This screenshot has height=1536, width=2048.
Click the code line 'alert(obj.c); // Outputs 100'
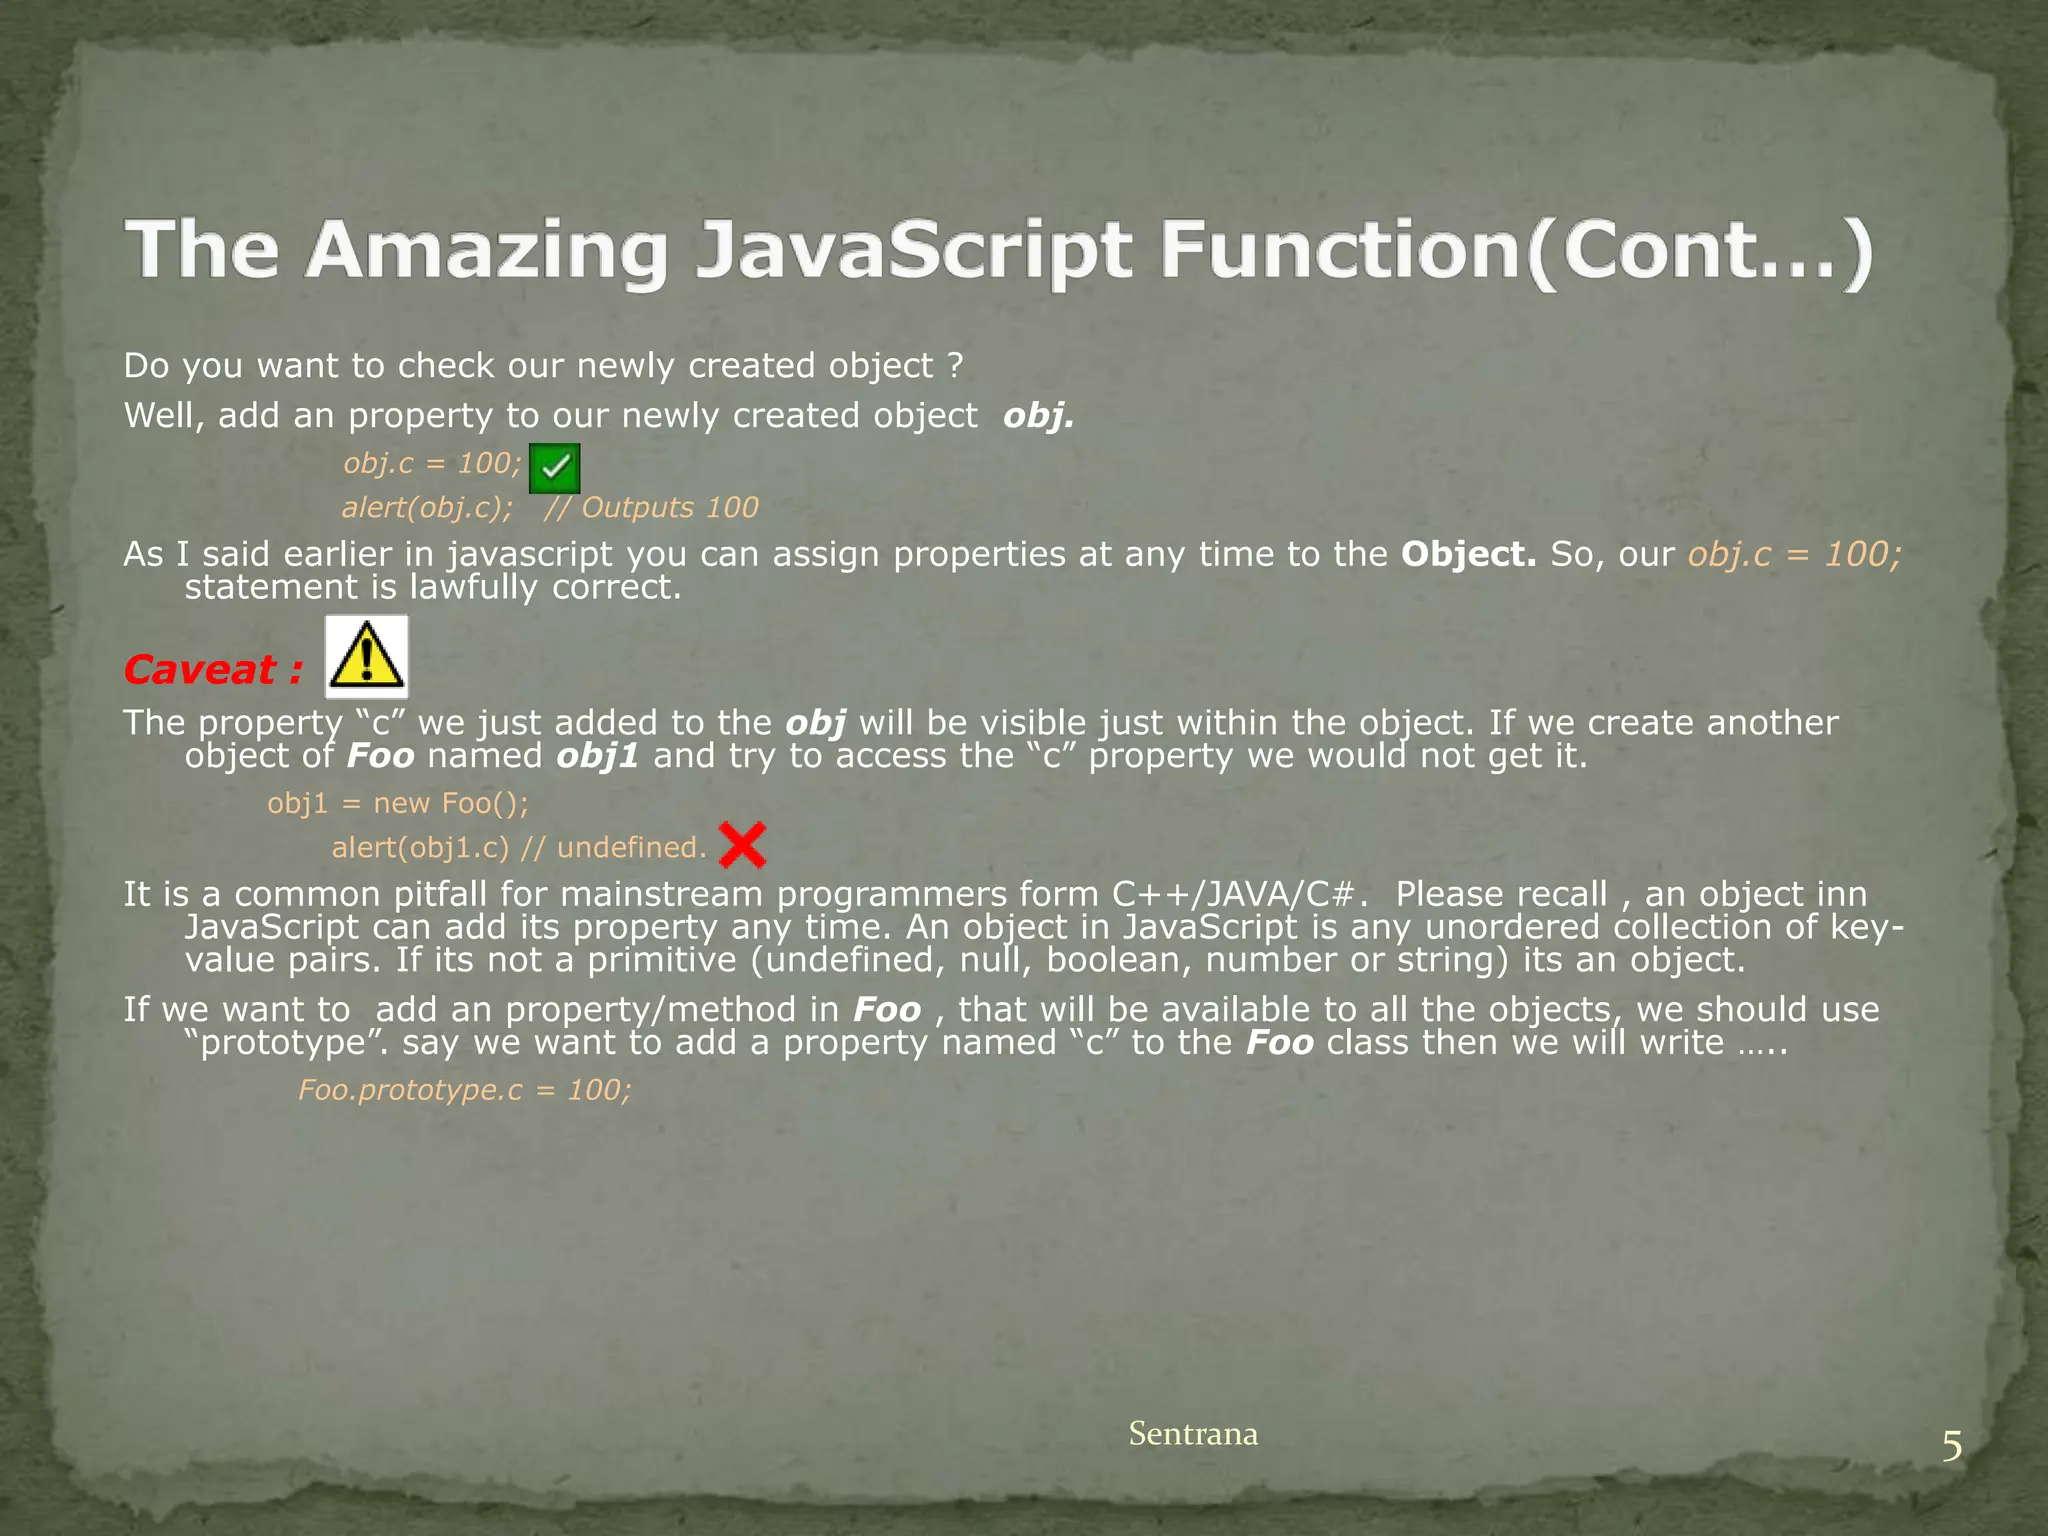coord(550,508)
